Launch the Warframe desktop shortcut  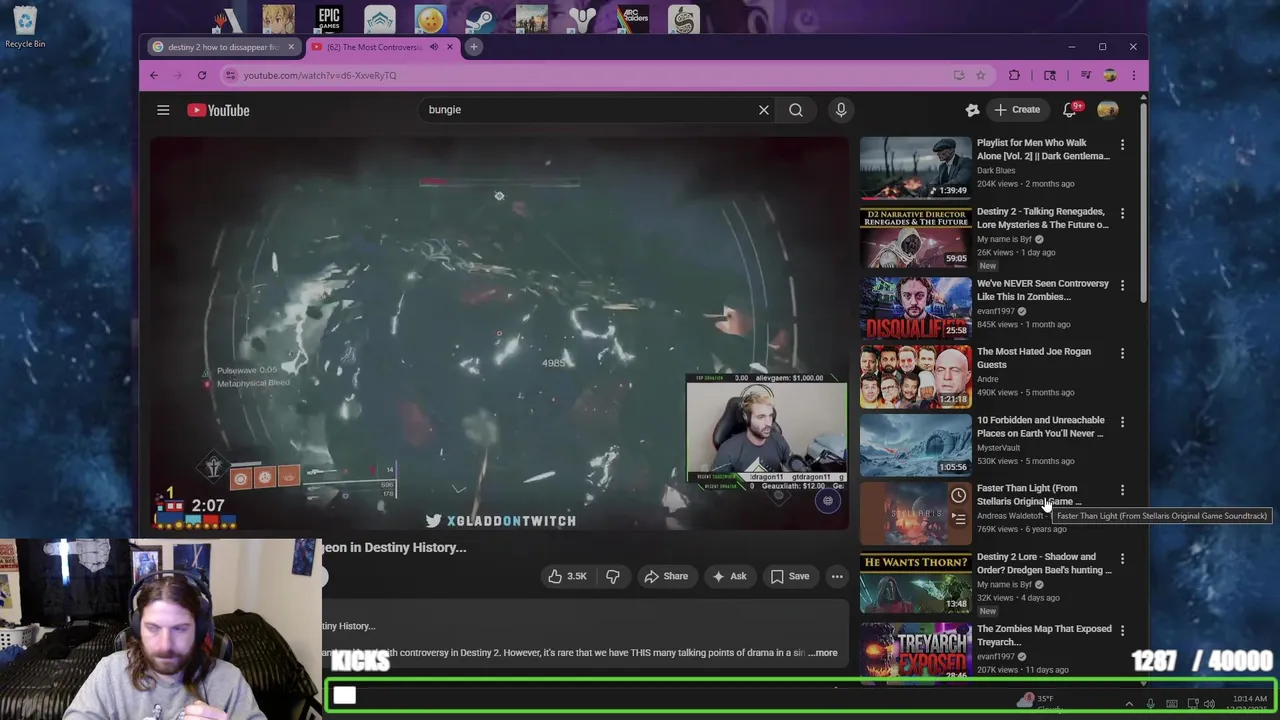coord(379,19)
